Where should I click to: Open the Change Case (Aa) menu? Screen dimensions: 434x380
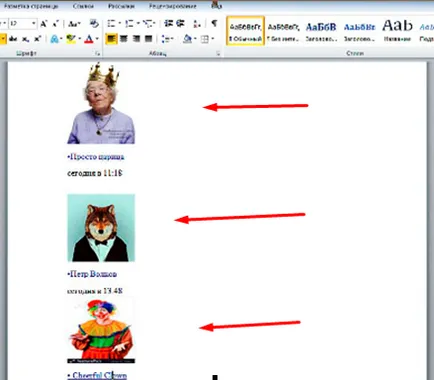coord(74,24)
